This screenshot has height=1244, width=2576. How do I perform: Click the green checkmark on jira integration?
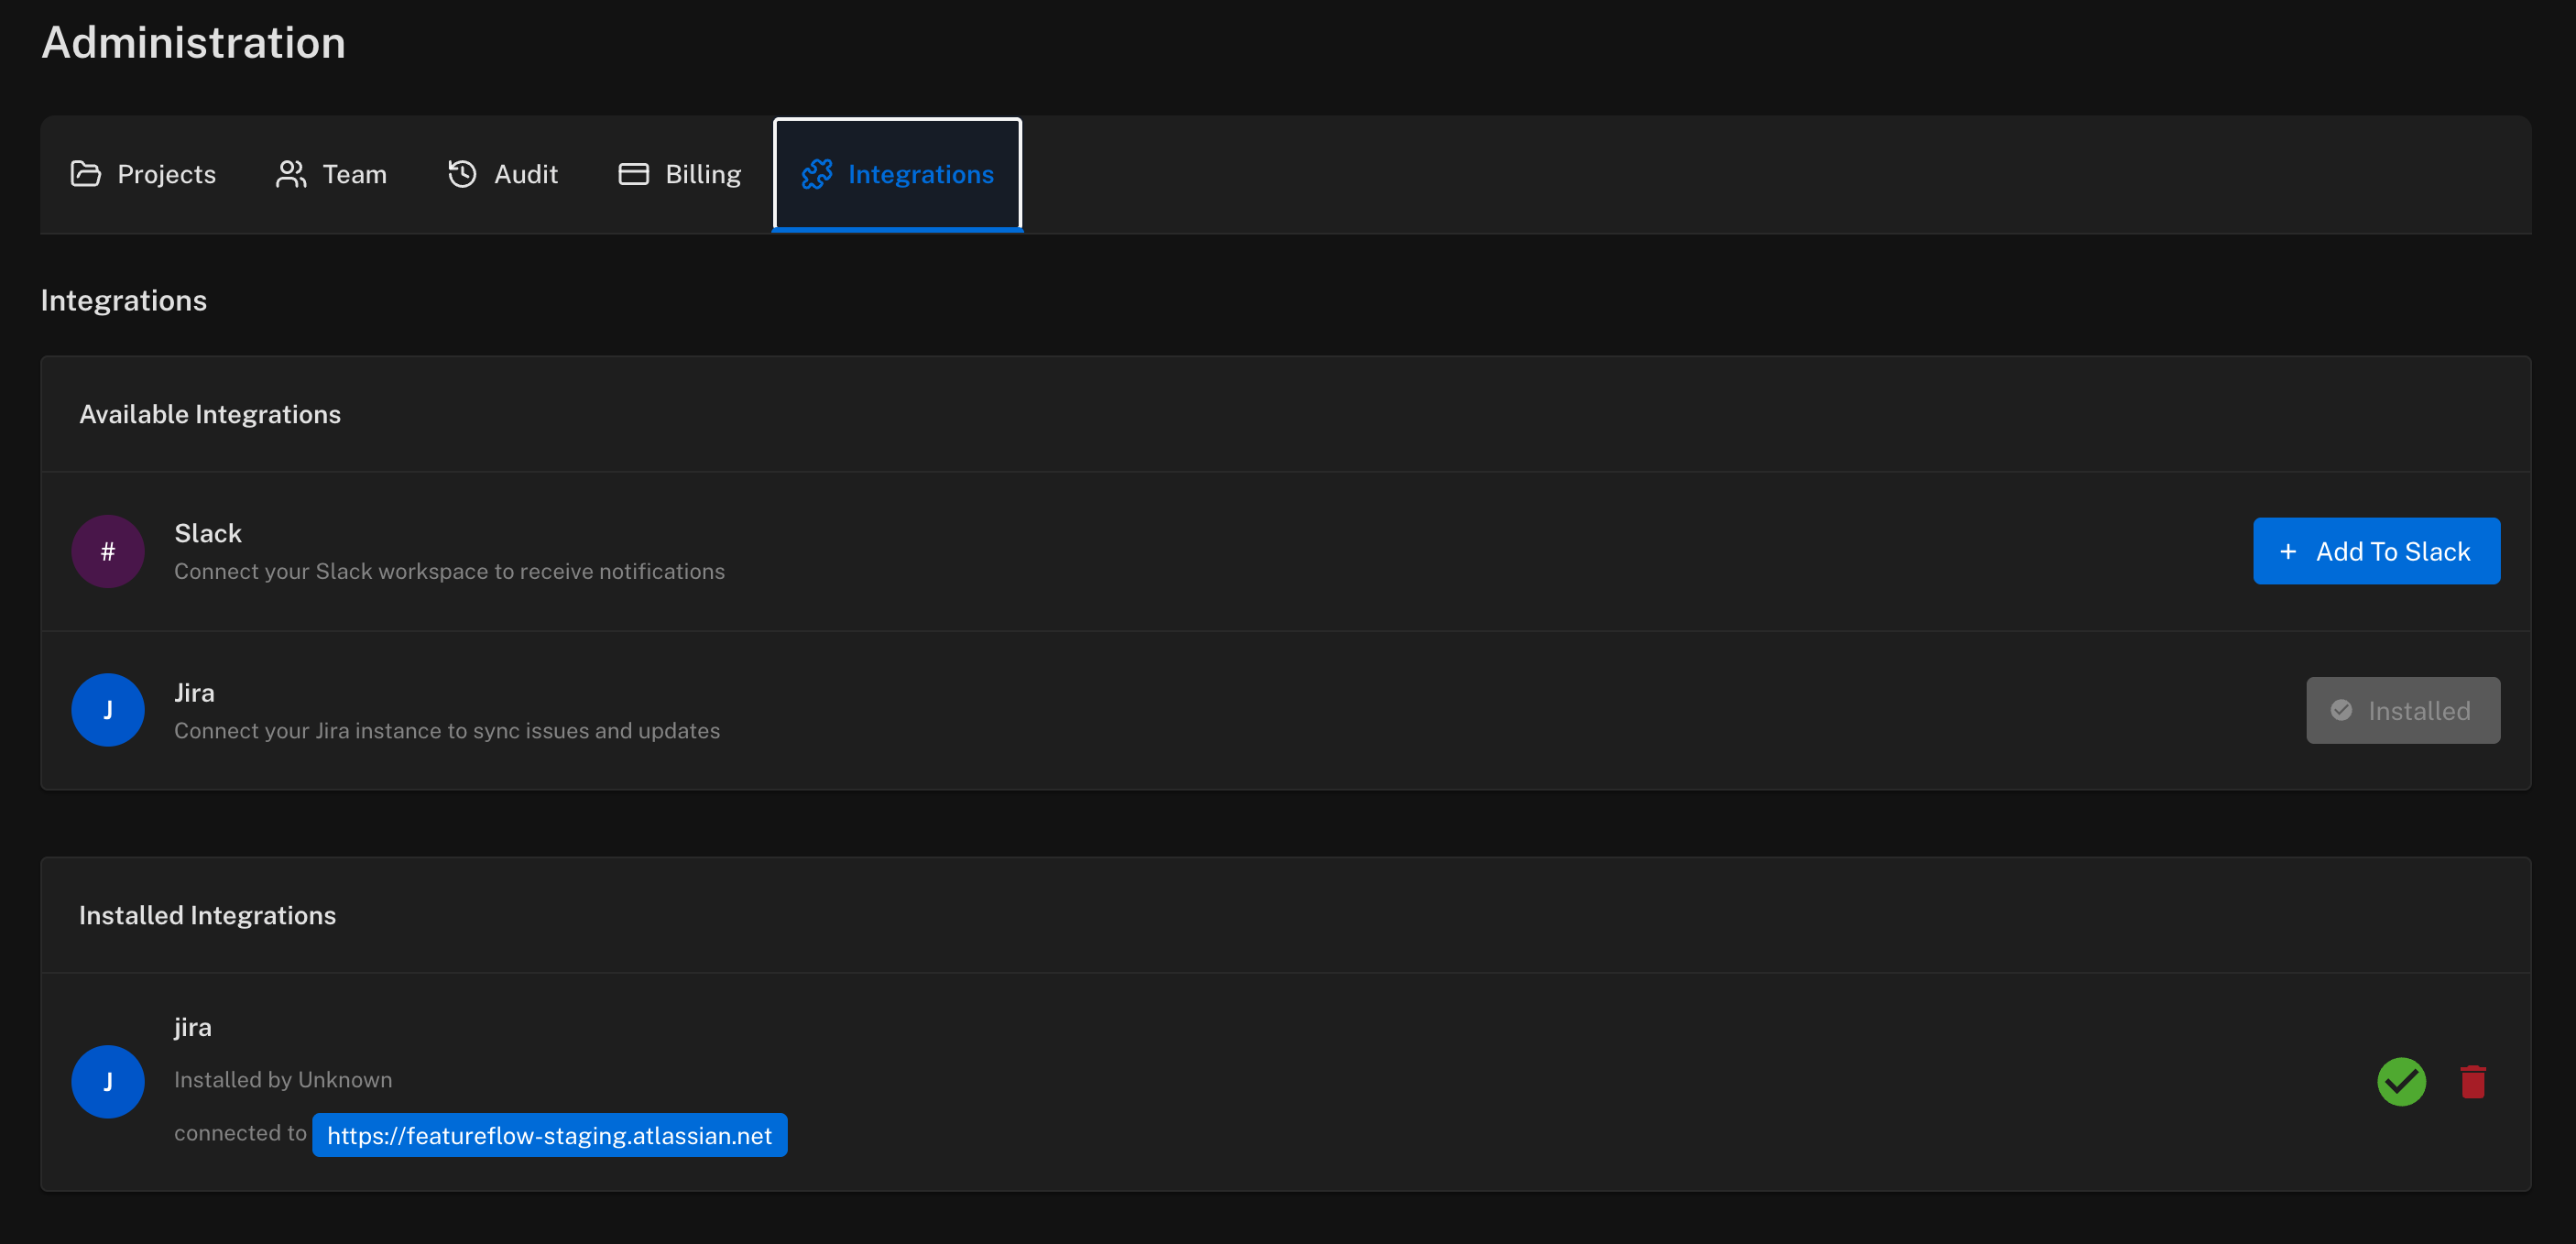pyautogui.click(x=2402, y=1081)
